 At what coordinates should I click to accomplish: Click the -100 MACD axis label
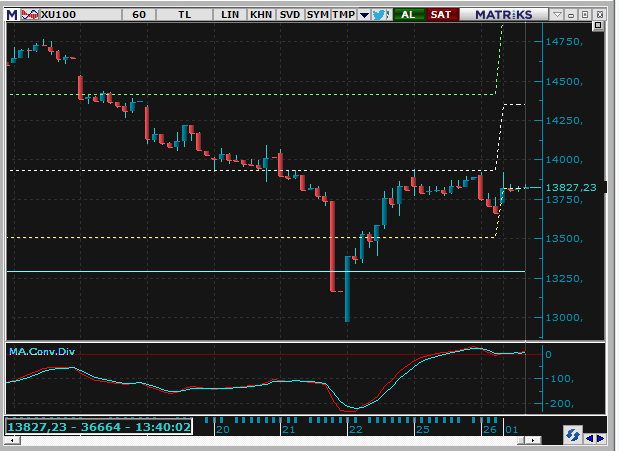click(559, 379)
